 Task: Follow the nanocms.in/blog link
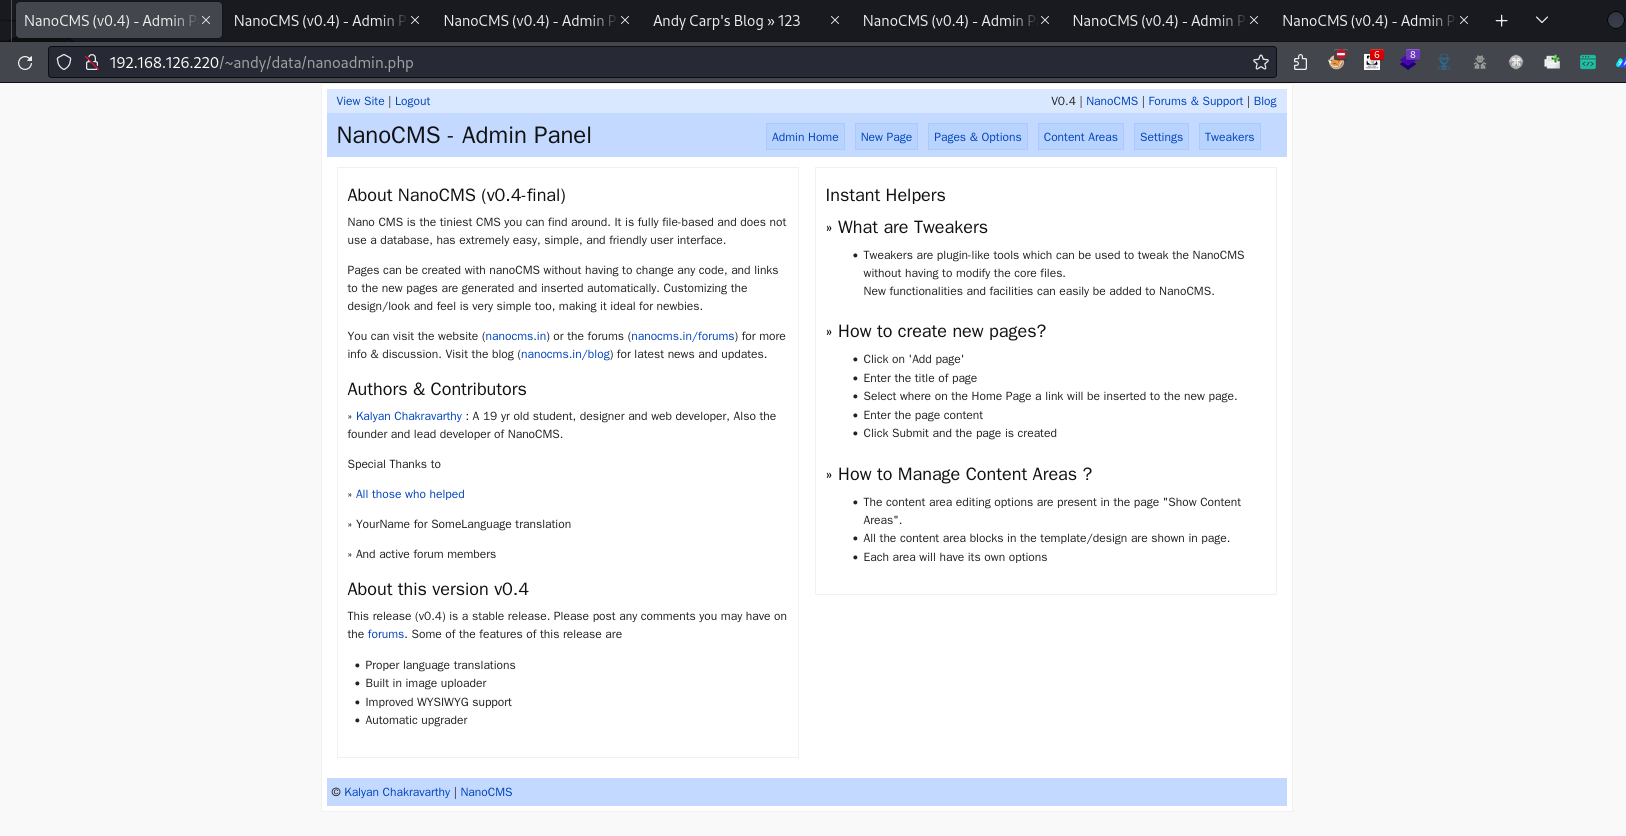point(565,354)
